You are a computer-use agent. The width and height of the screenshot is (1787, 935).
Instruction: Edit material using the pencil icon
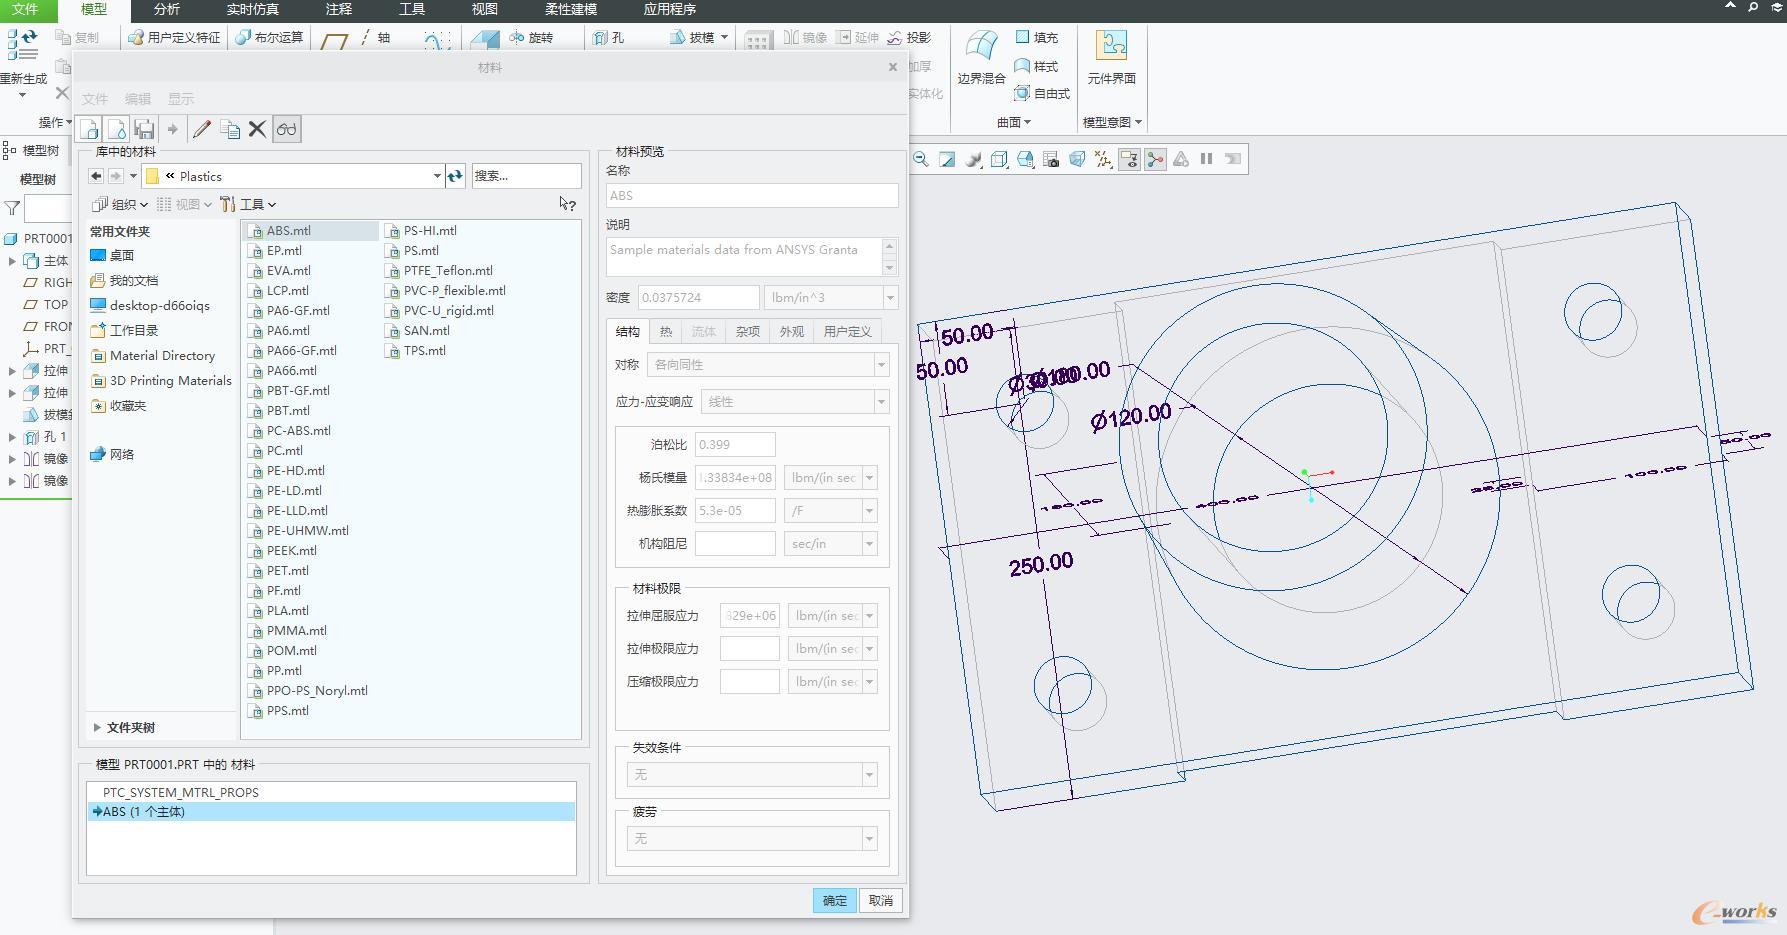pyautogui.click(x=201, y=129)
